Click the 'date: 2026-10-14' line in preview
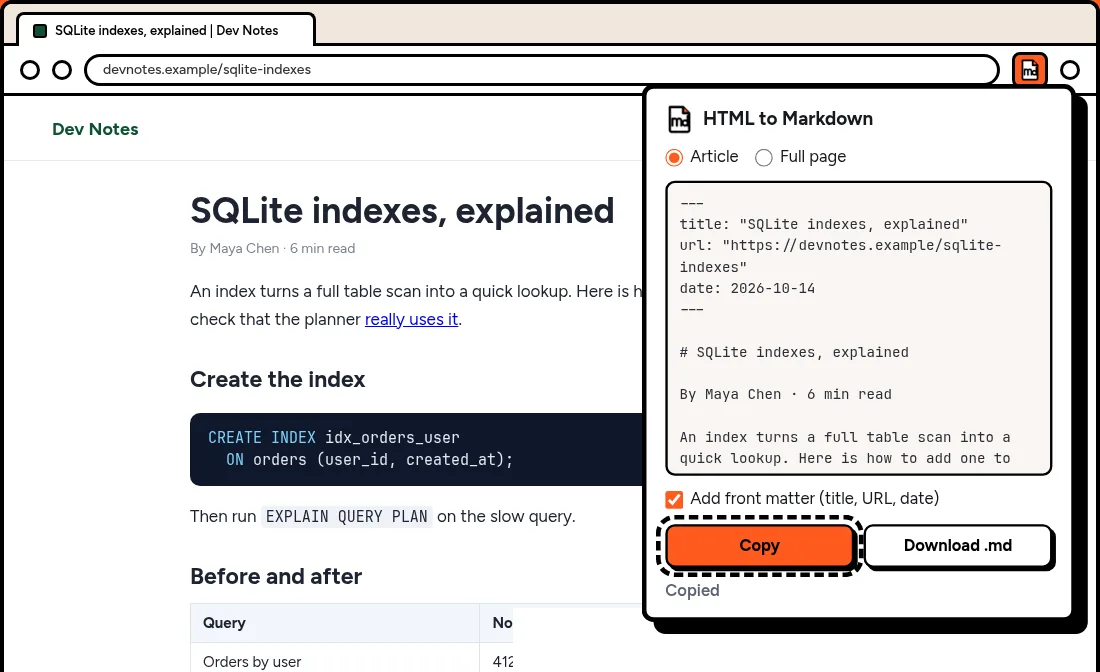 747,288
